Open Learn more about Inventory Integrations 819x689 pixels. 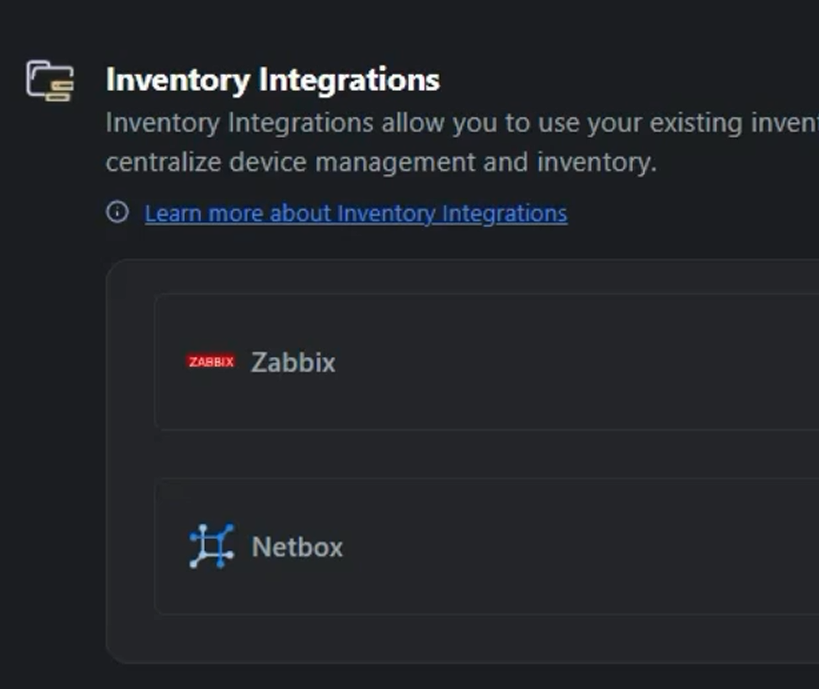(x=355, y=213)
